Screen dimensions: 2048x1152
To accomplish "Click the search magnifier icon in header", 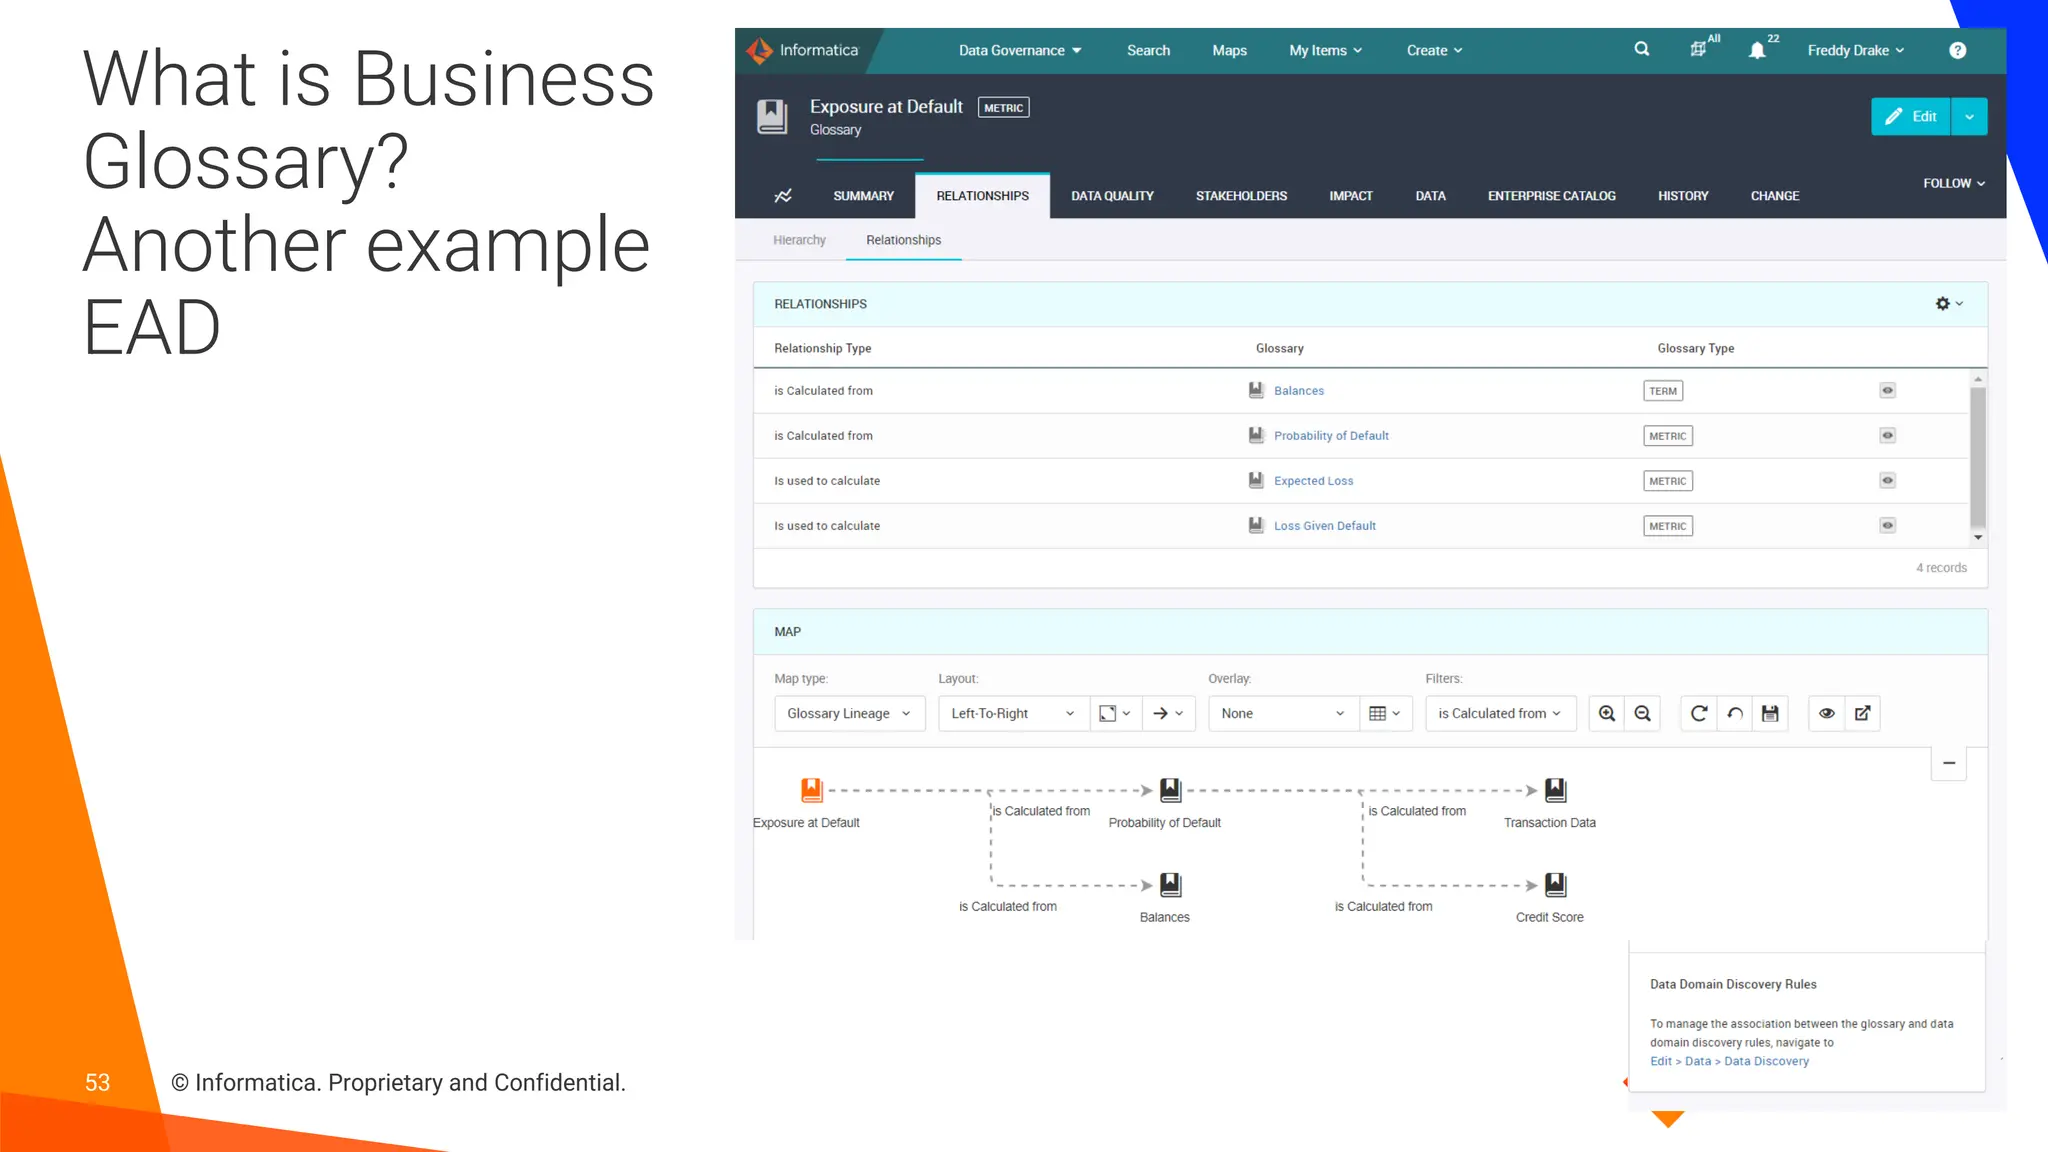I will point(1641,49).
